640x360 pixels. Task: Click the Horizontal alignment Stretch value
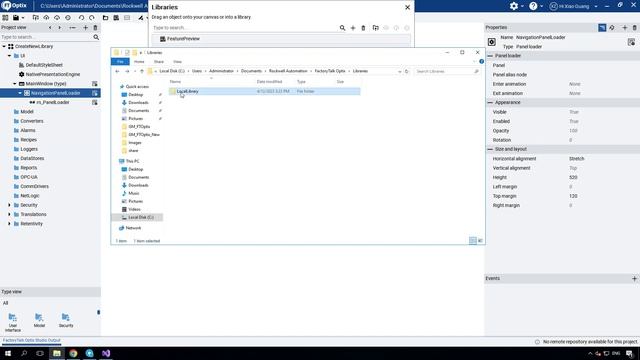pos(576,159)
